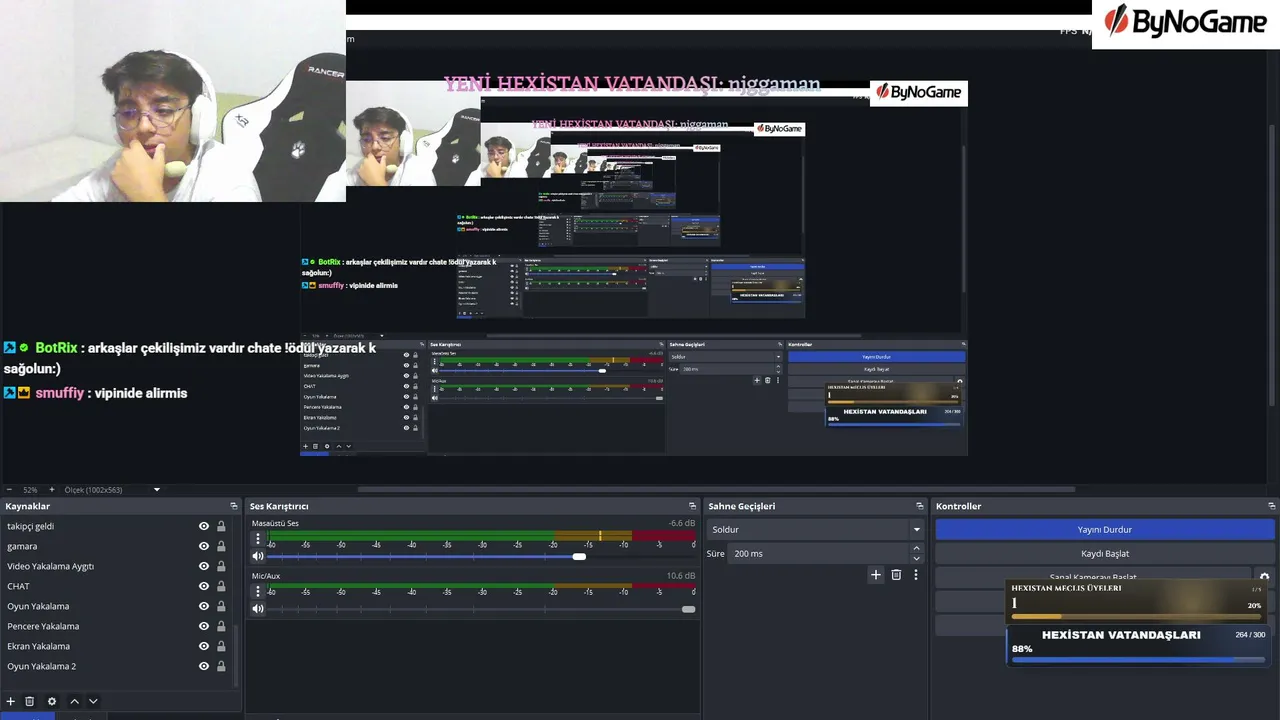Image resolution: width=1280 pixels, height=720 pixels.
Task: Add a new source in Kaynaklar
Action: pyautogui.click(x=11, y=702)
